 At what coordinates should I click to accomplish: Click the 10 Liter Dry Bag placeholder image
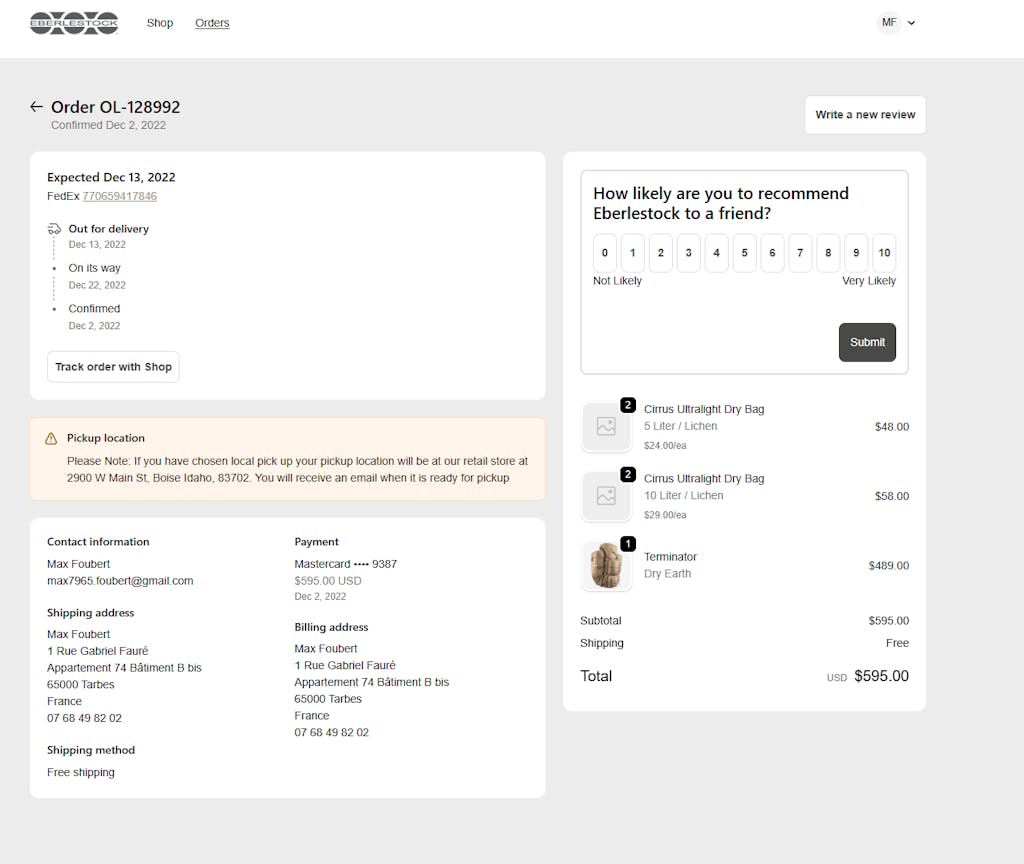[606, 496]
